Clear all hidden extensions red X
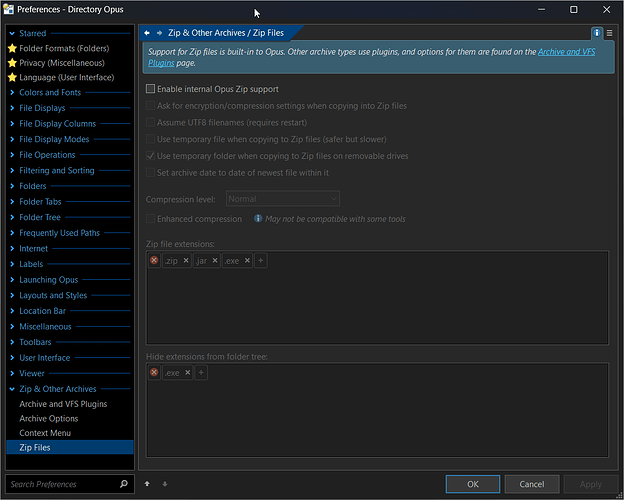624x500 pixels. [x=154, y=373]
